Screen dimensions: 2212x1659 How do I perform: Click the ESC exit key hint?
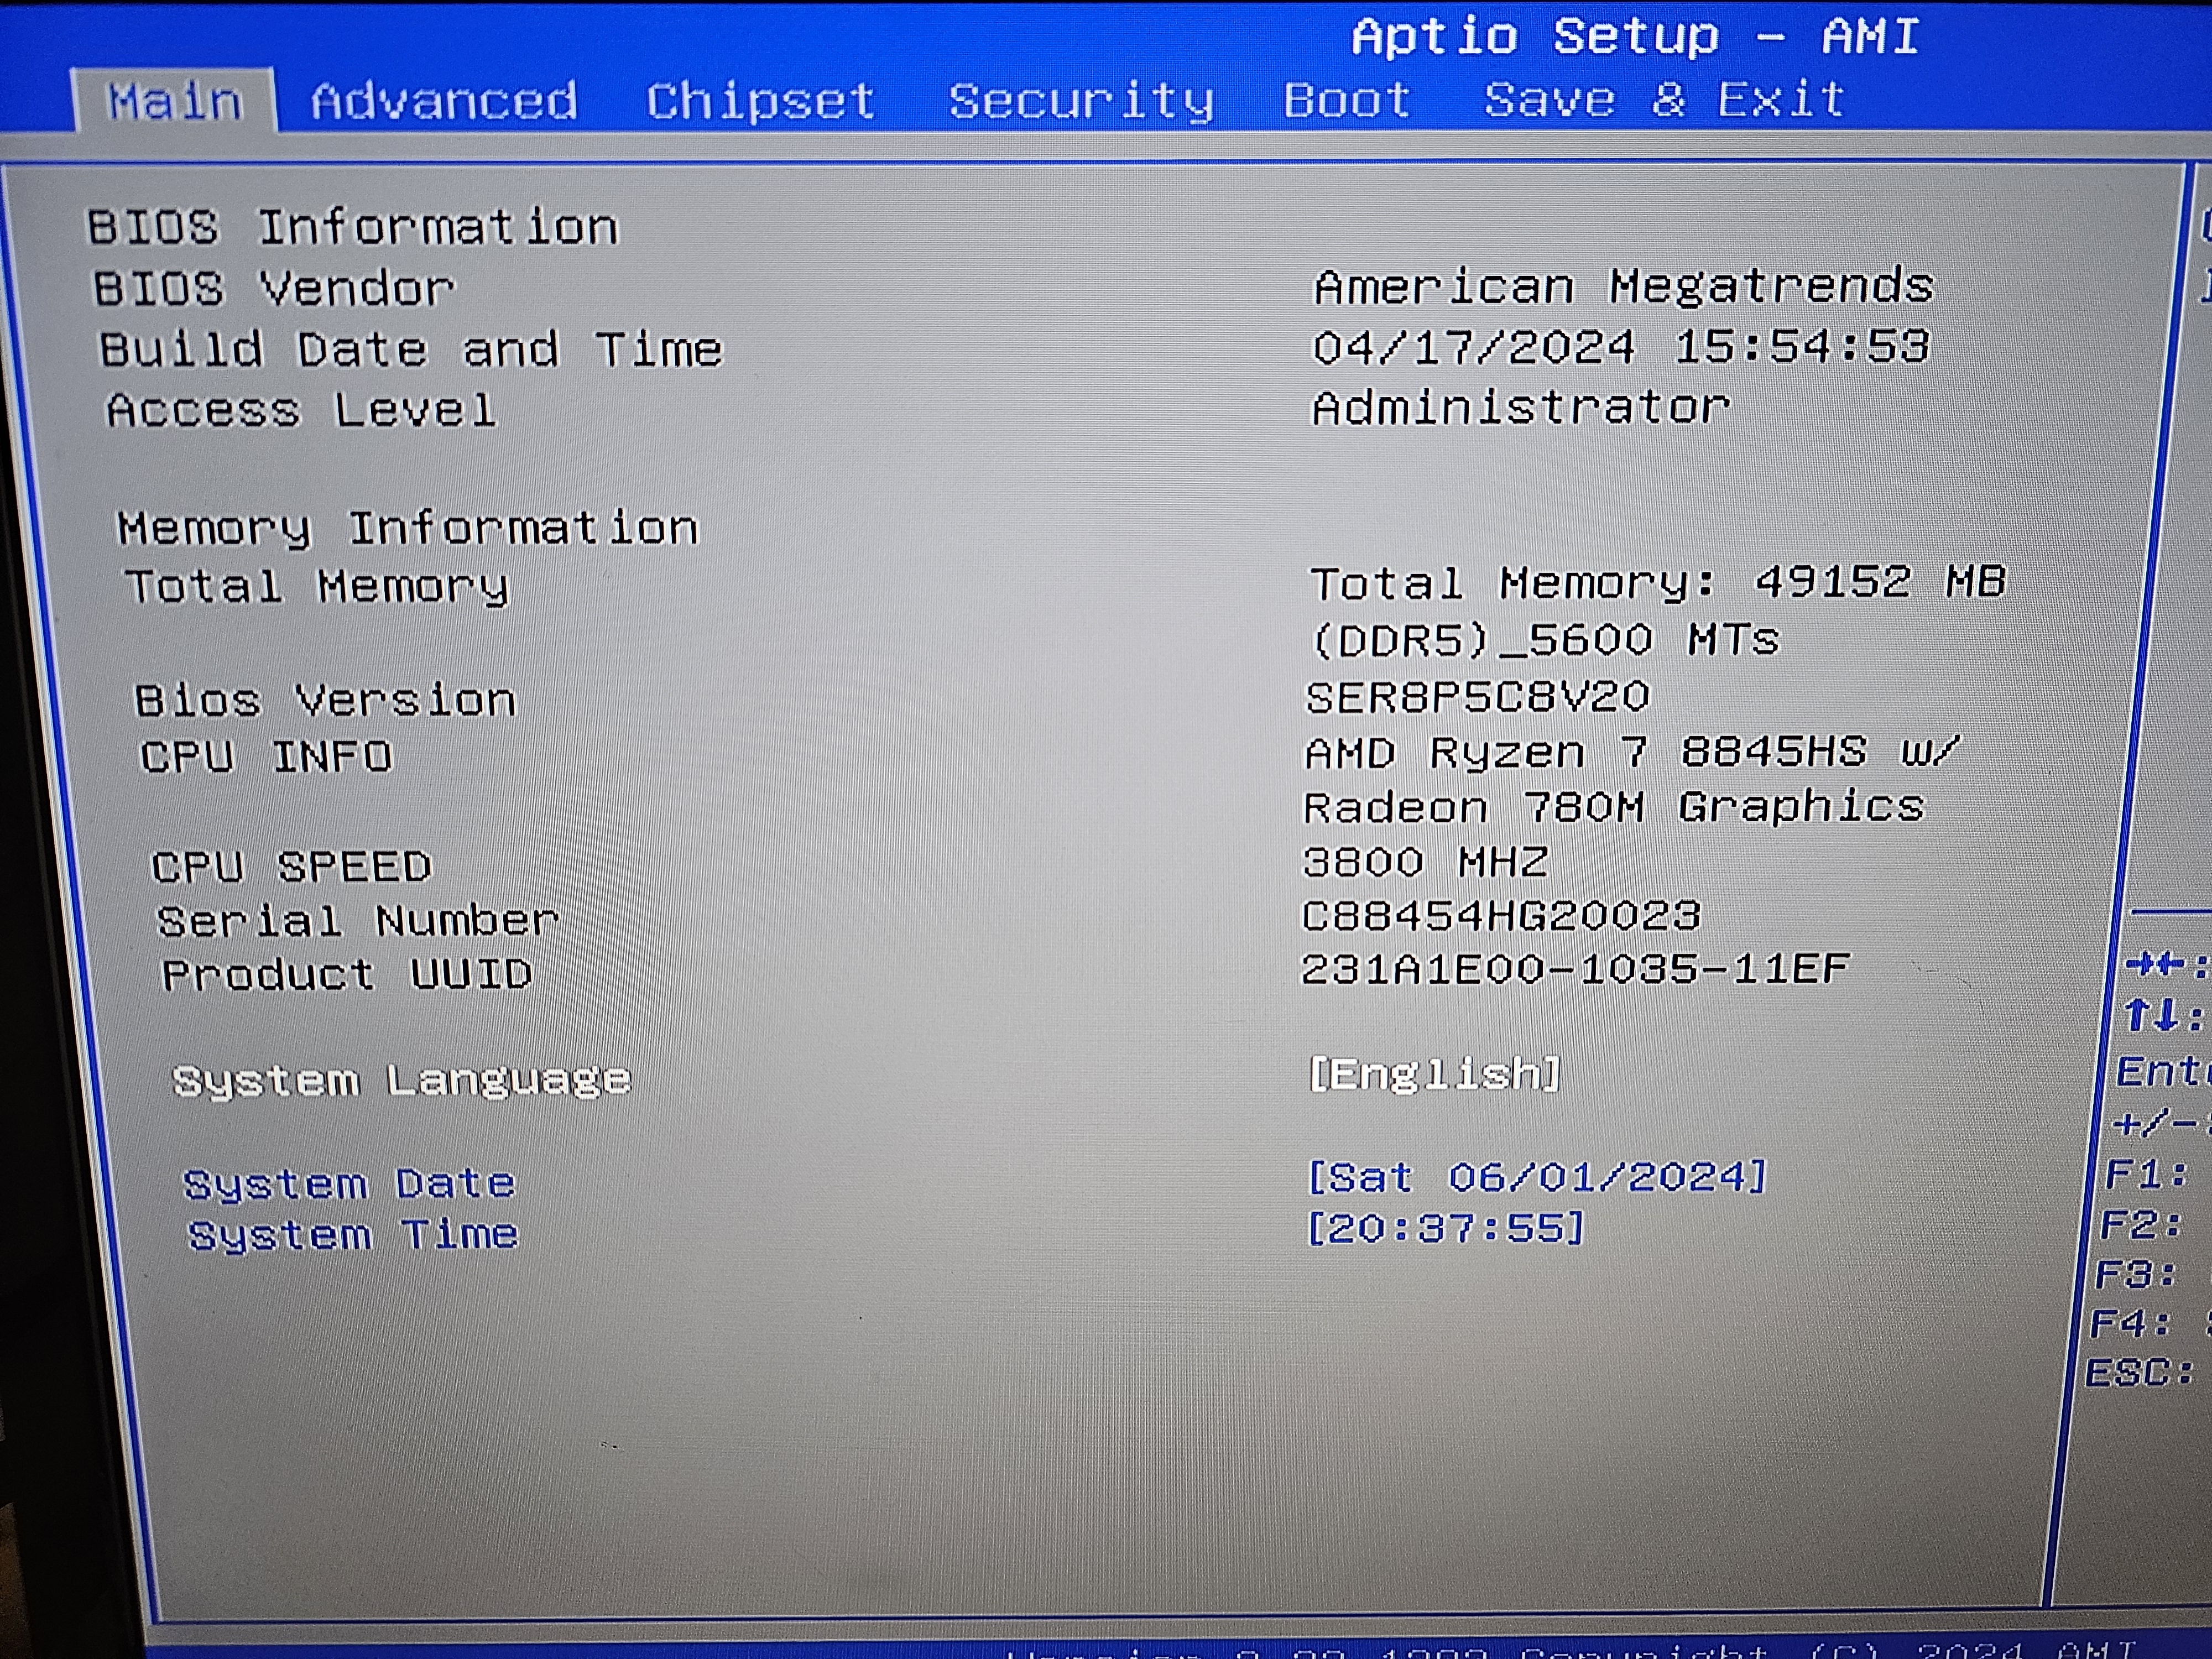(2138, 1372)
